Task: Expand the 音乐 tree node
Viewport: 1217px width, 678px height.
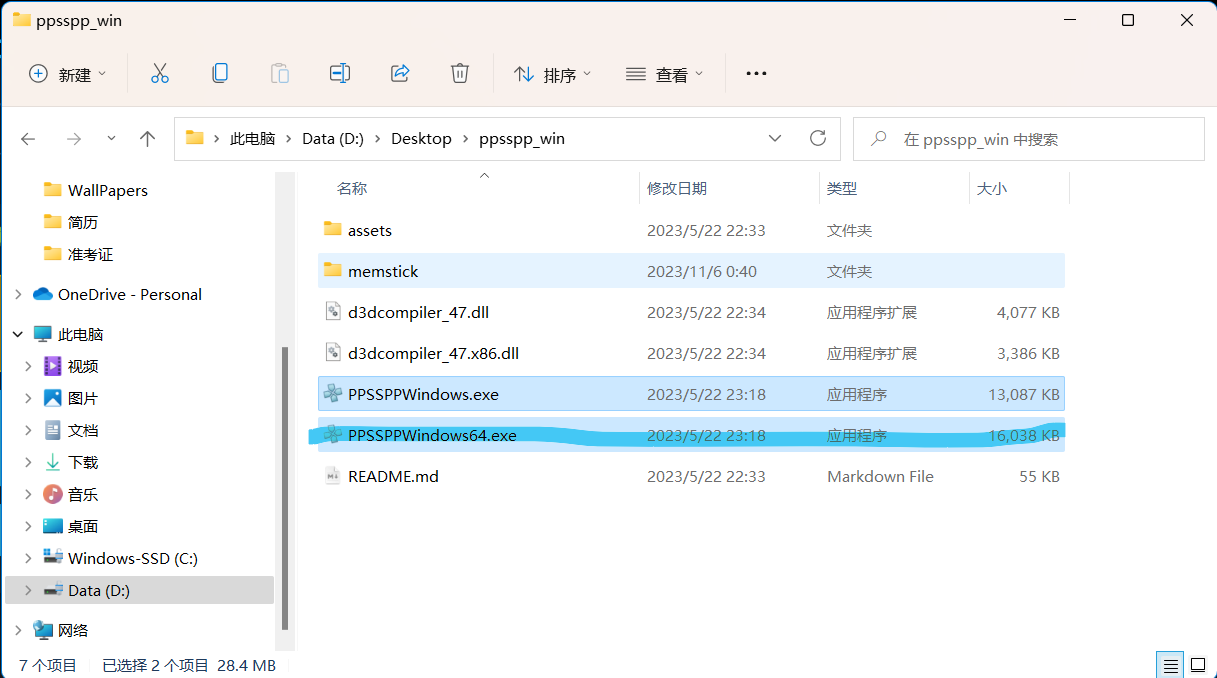Action: pos(28,494)
